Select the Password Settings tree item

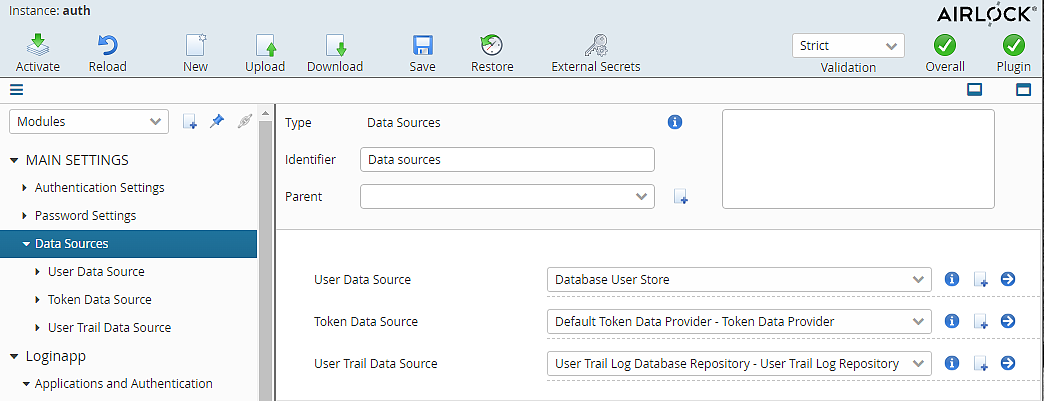pos(85,216)
